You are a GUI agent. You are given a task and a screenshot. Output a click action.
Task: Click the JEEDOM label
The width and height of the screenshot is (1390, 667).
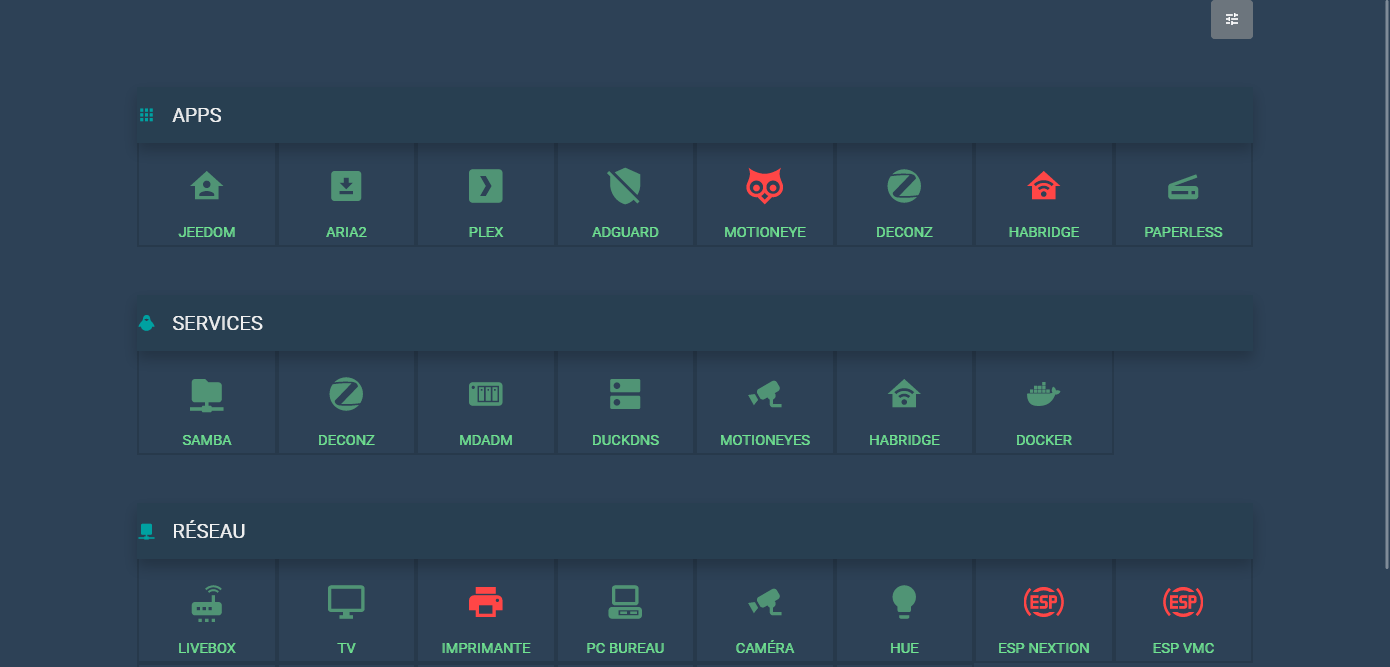[x=207, y=232]
